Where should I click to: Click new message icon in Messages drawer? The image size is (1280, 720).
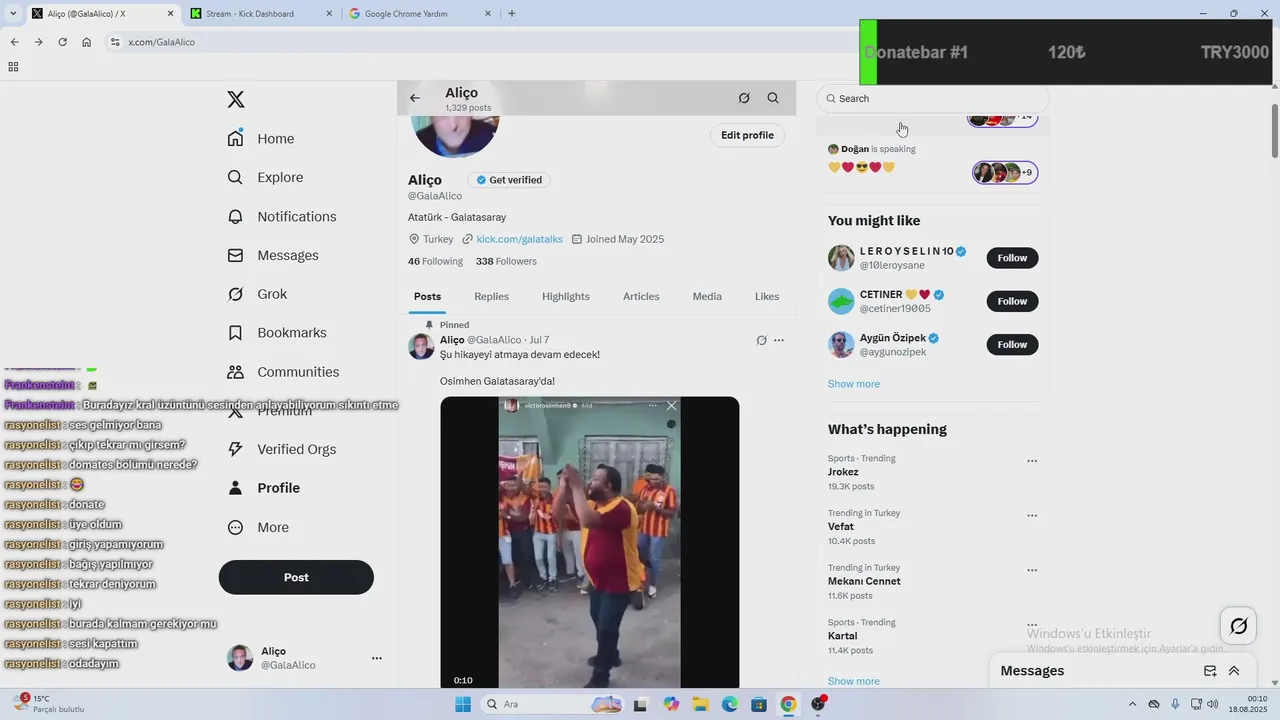point(1210,671)
